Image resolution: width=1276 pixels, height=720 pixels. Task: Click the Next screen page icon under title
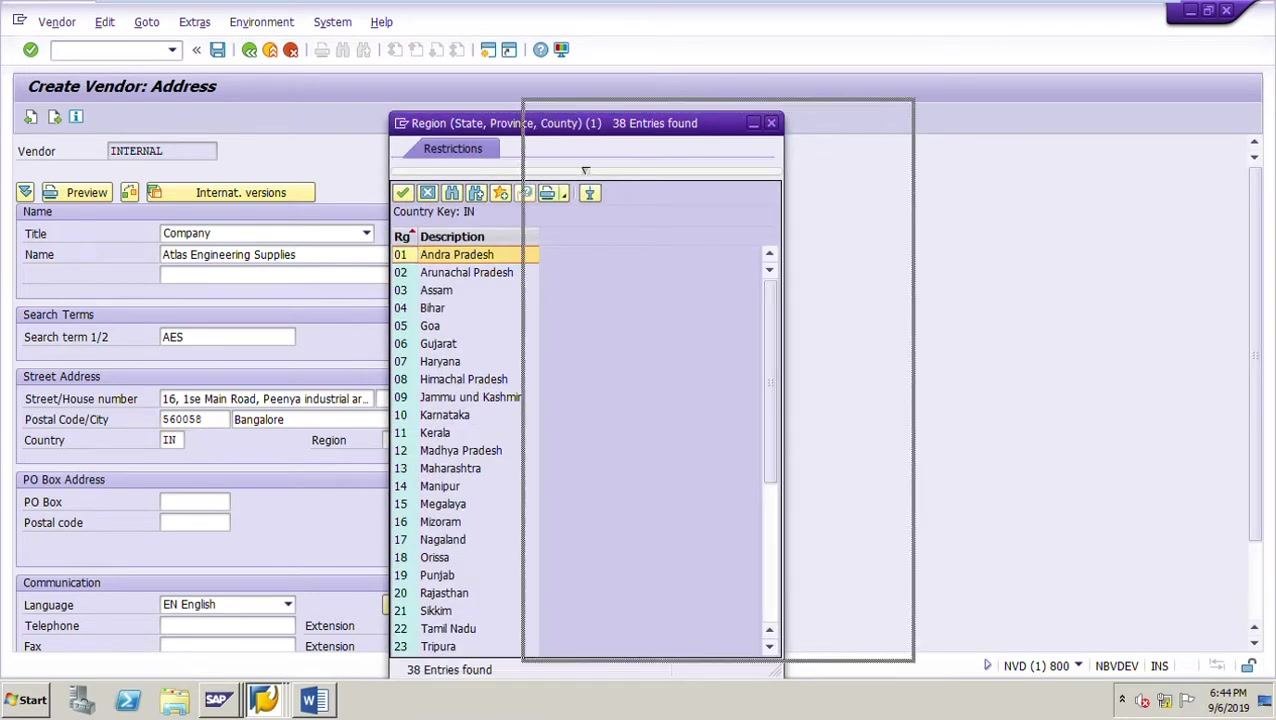54,117
